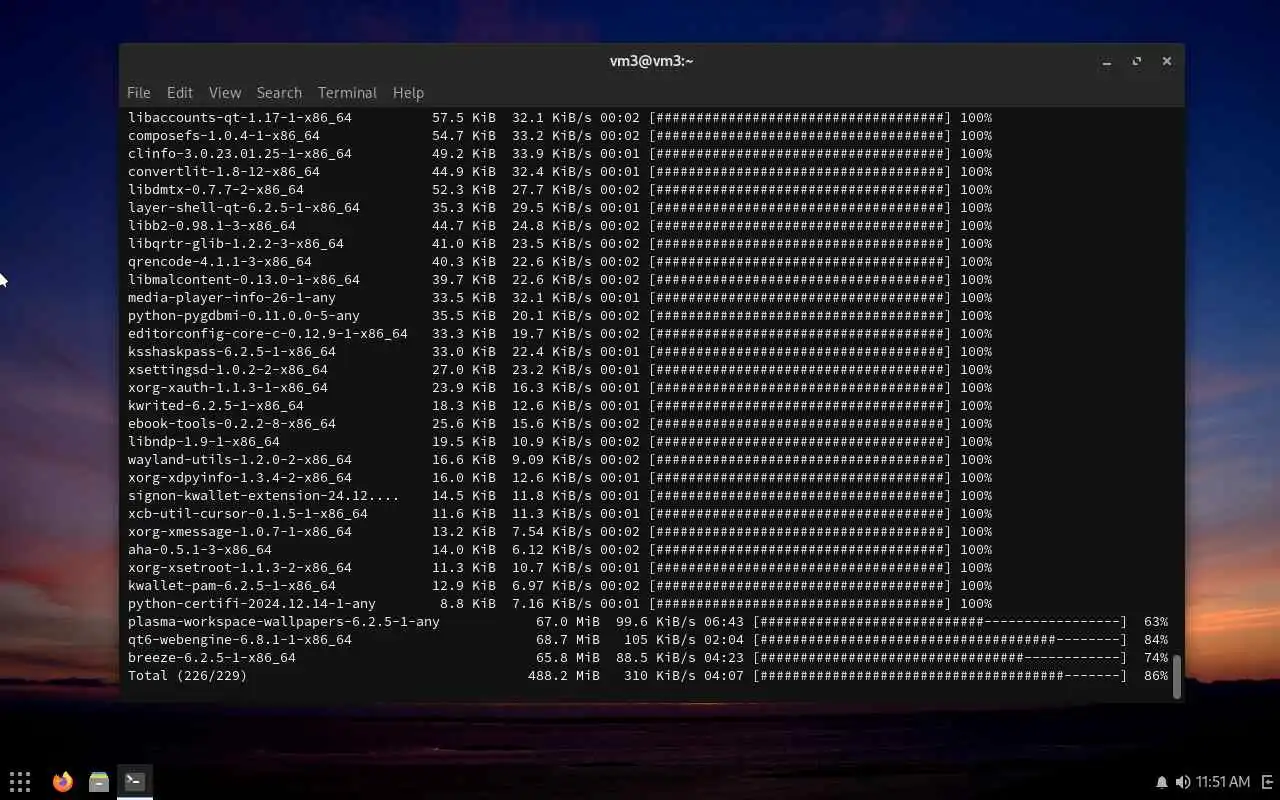Click the text xorg-xsetroot-1.1.3-2-x86_64
The width and height of the screenshot is (1280, 800).
(240, 568)
